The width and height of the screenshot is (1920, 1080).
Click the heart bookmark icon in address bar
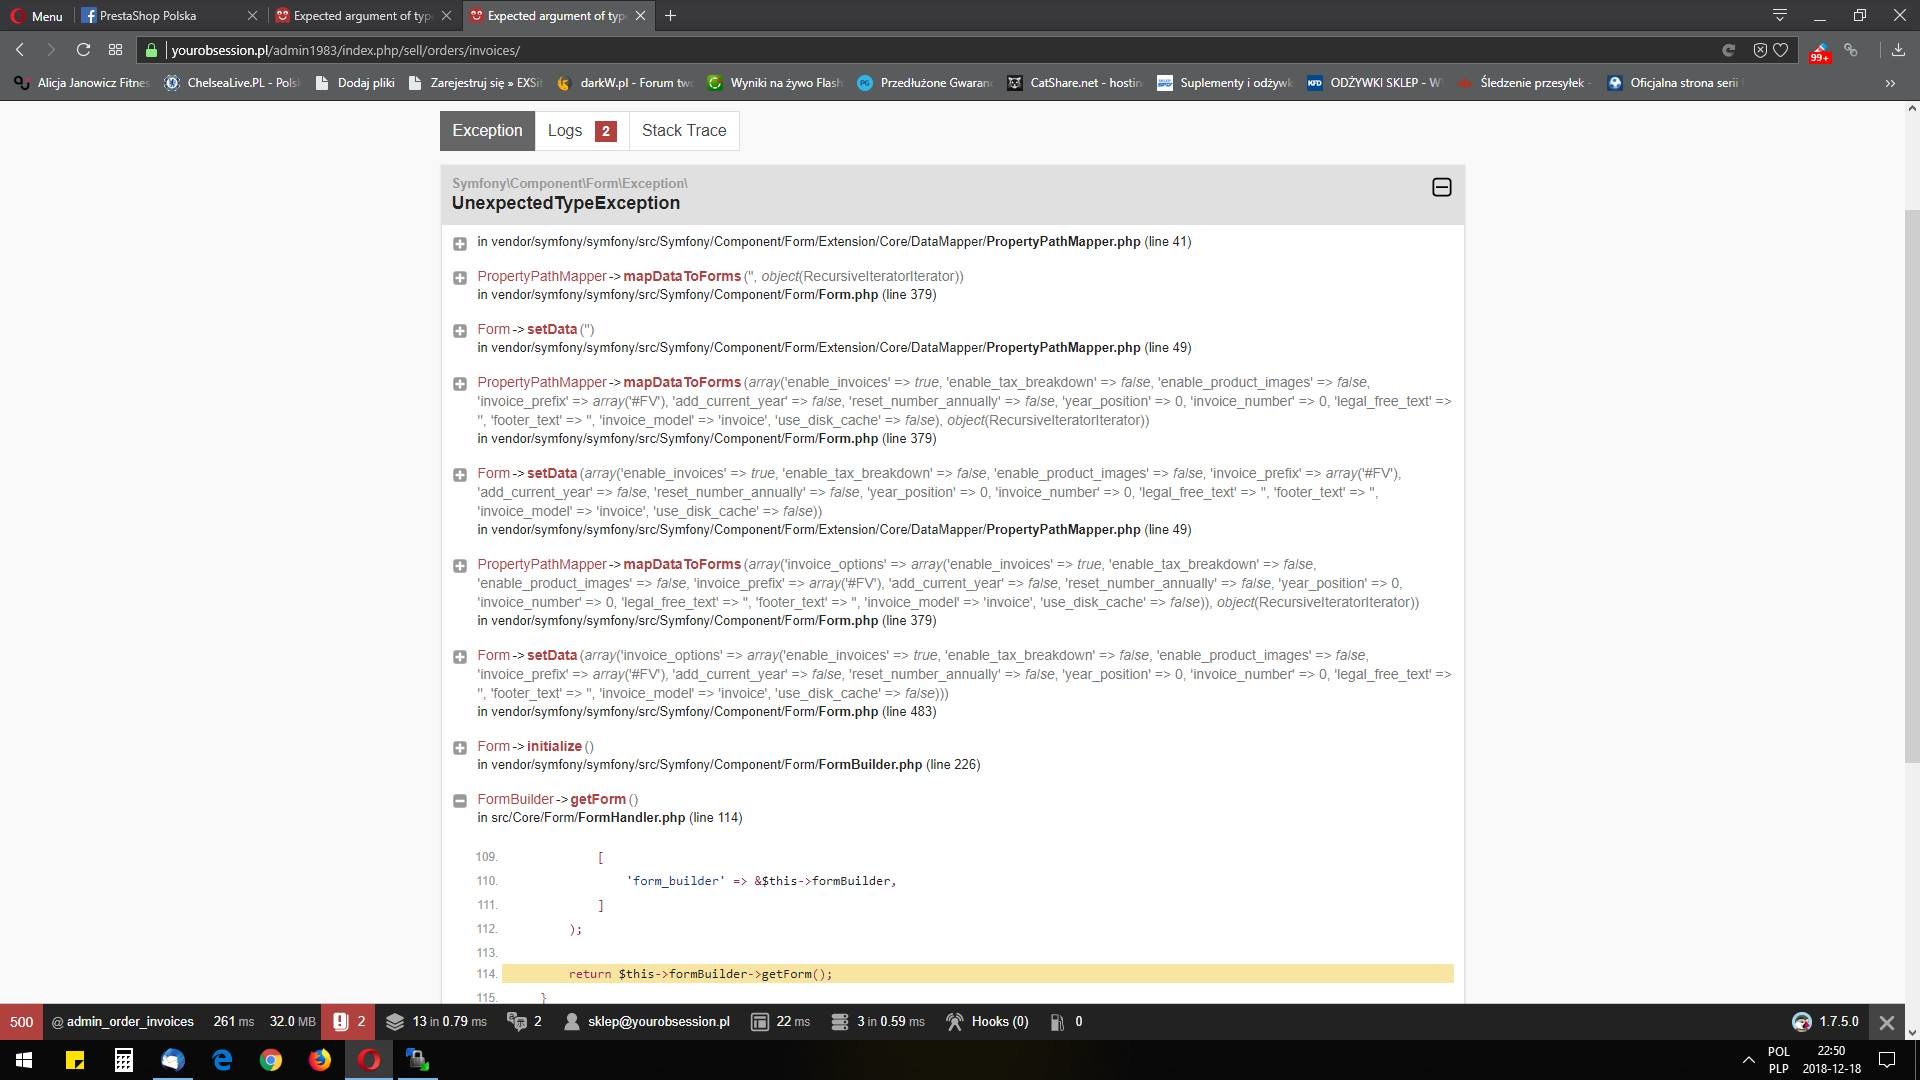coord(1781,50)
